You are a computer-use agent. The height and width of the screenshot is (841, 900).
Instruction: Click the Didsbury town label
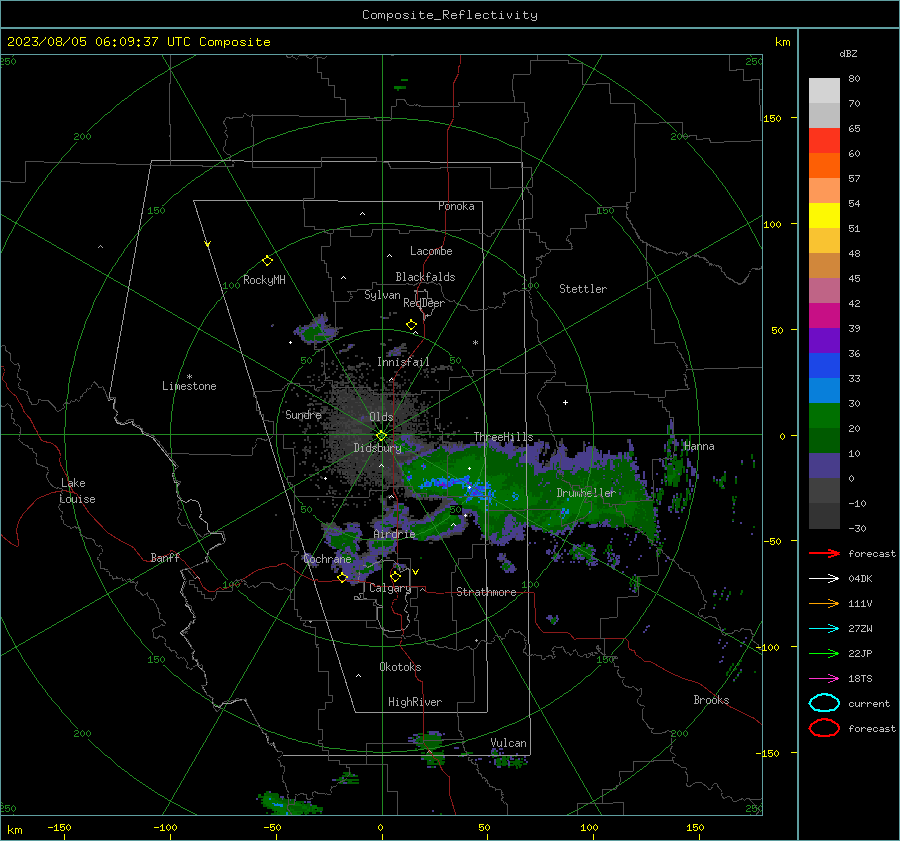(x=378, y=448)
